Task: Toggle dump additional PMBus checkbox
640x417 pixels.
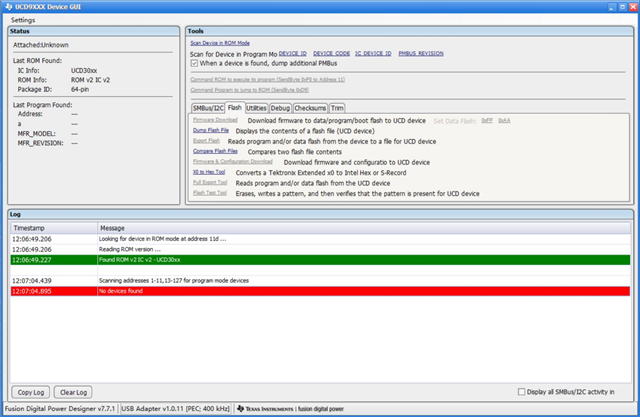Action: point(194,63)
